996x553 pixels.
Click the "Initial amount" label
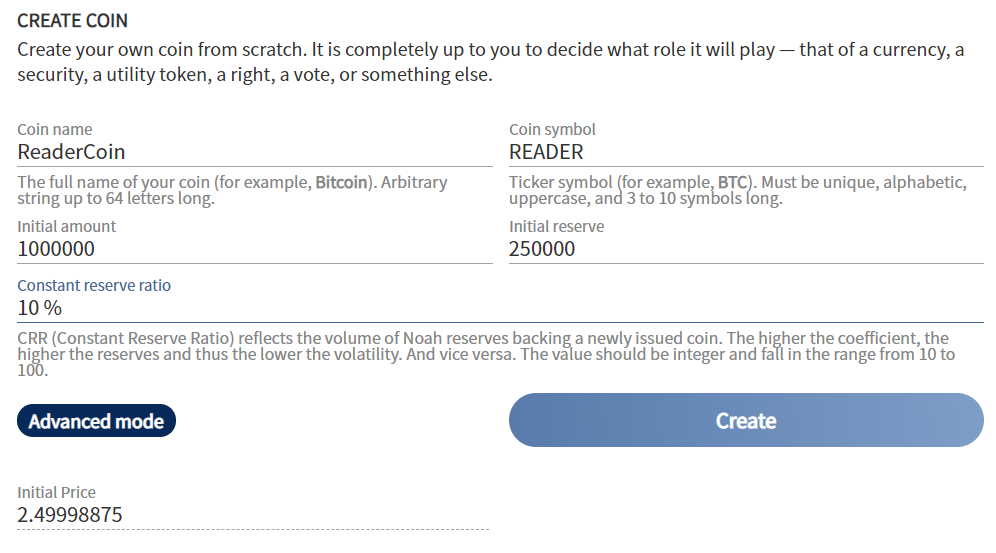pyautogui.click(x=67, y=227)
